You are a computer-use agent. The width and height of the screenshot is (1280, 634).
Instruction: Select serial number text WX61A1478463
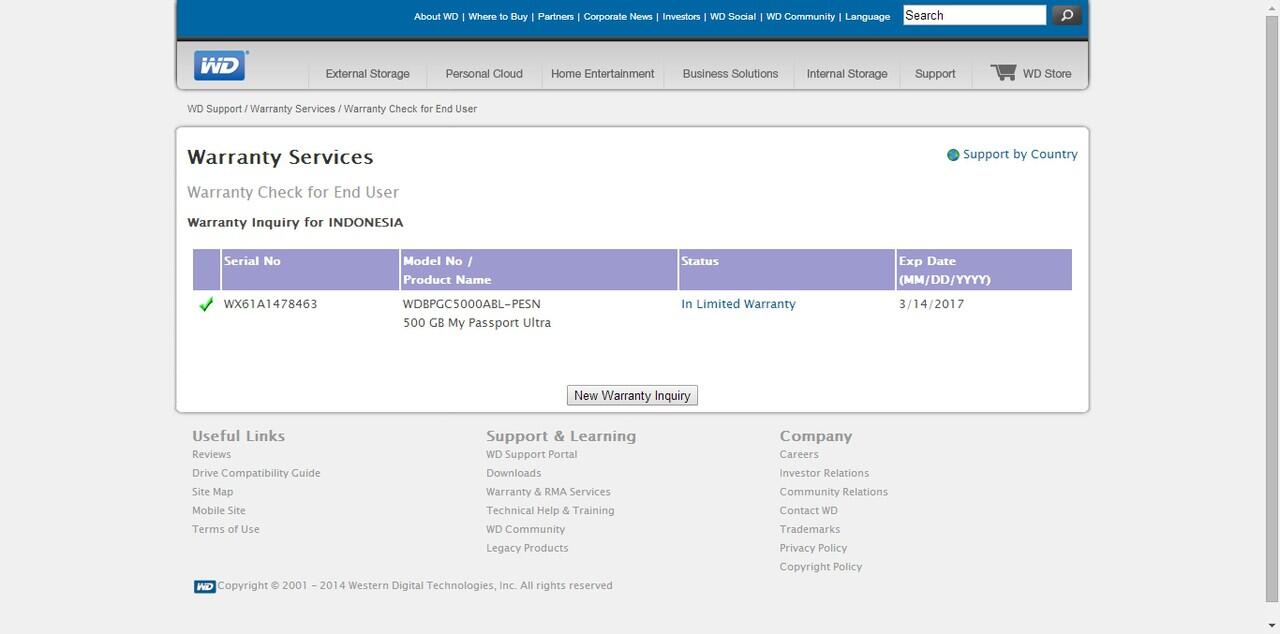coord(270,304)
